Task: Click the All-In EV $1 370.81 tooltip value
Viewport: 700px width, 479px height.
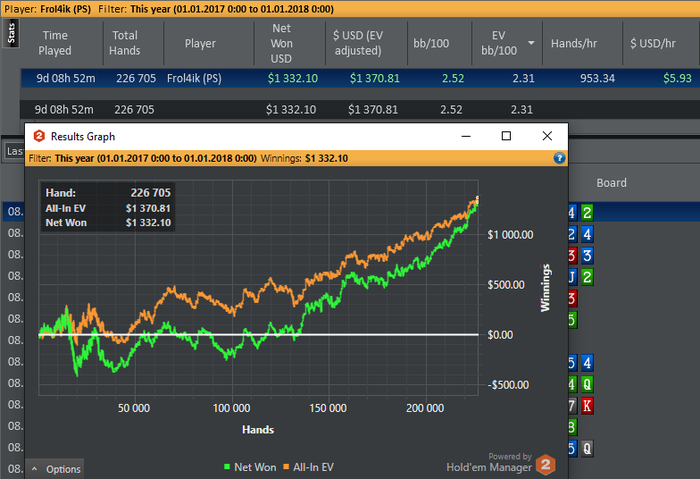Action: 148,208
